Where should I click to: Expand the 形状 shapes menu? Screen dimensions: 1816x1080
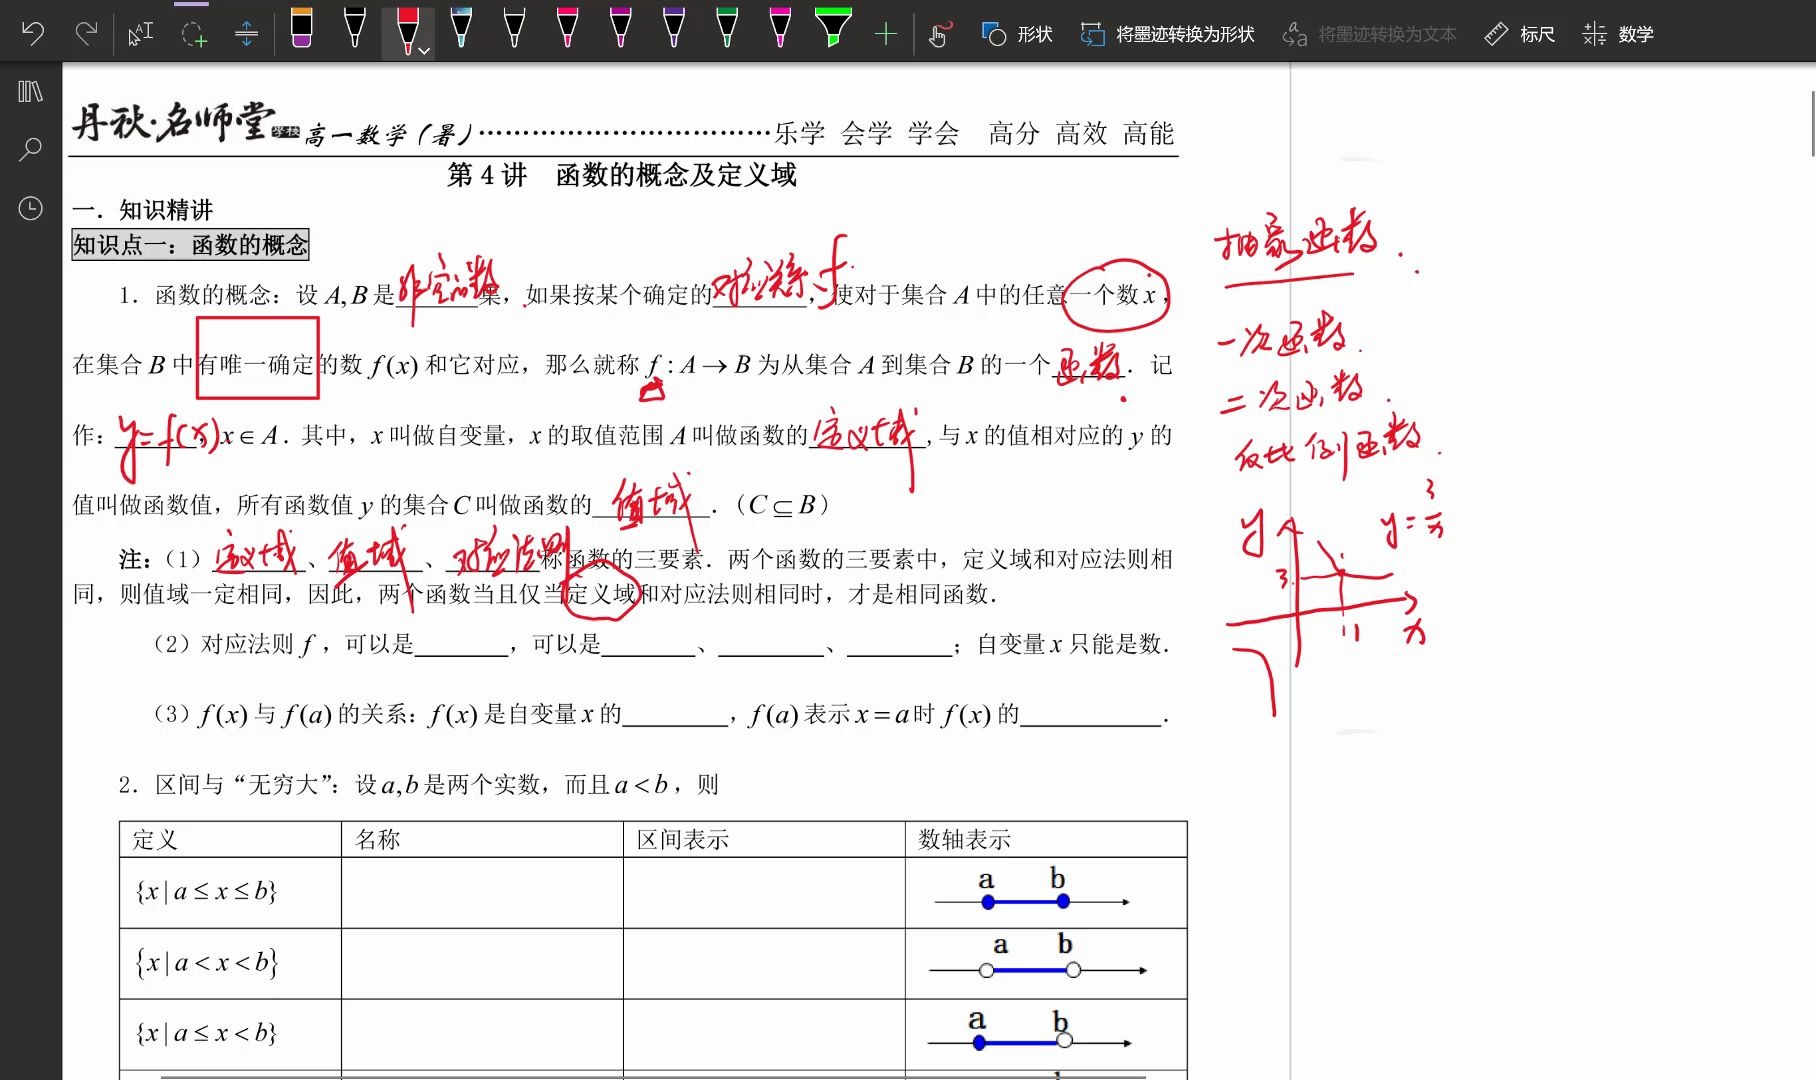tap(1015, 33)
